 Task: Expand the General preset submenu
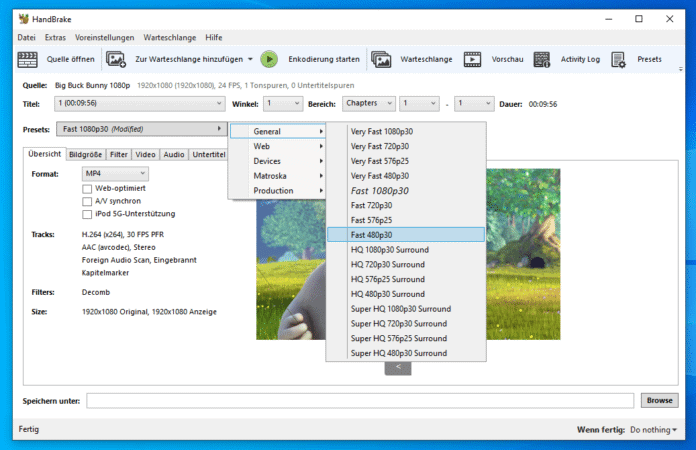coord(278,131)
